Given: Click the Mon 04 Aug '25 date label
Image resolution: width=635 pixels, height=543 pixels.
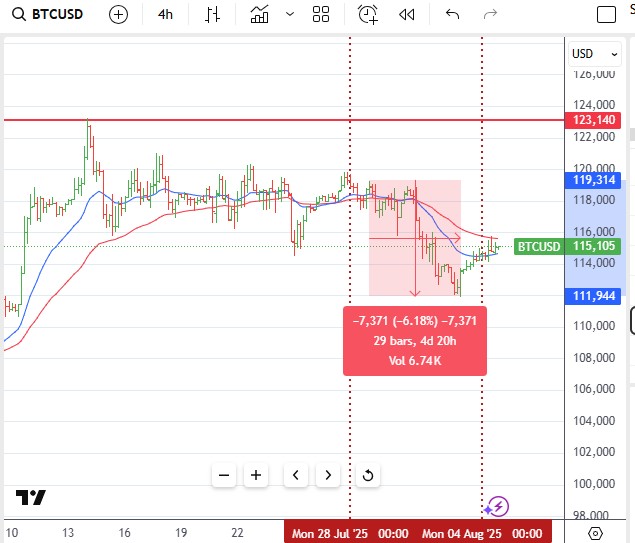Looking at the screenshot, I should (482, 533).
